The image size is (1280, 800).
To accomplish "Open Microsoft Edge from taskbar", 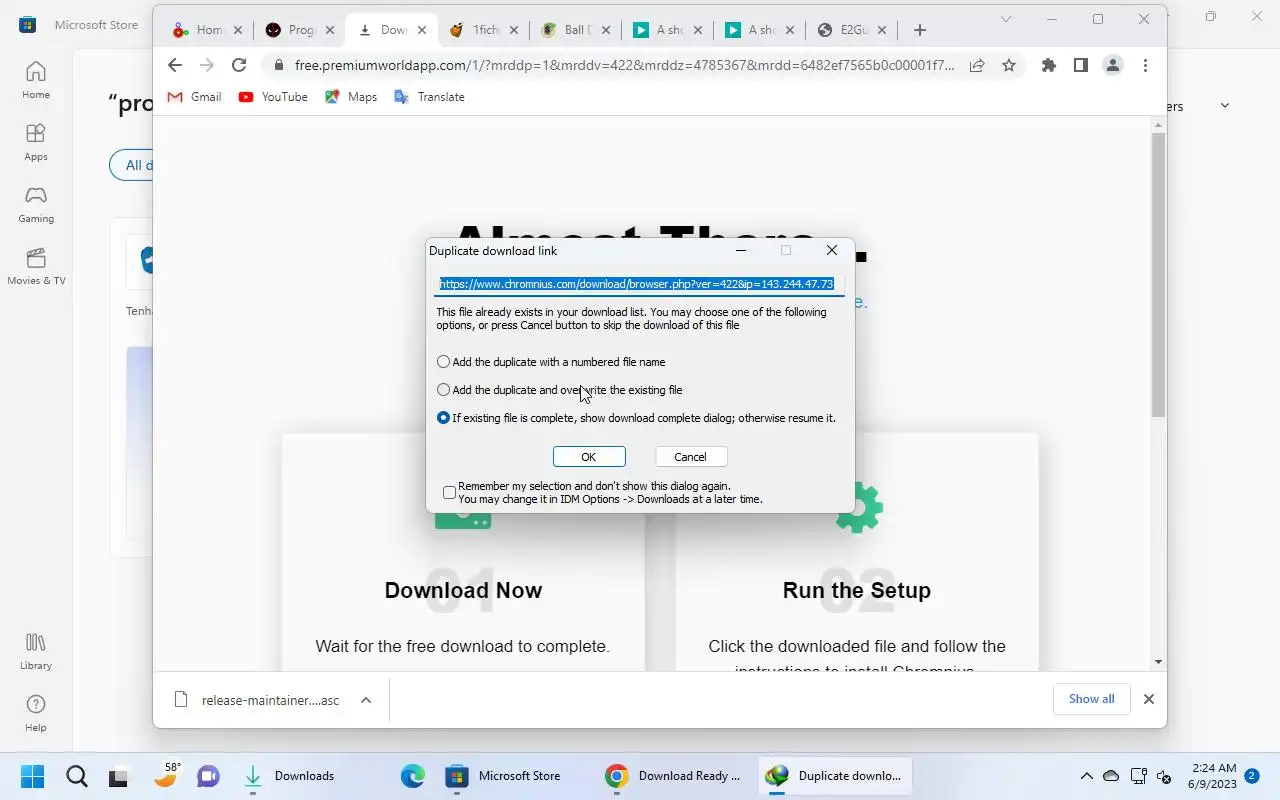I will point(413,776).
